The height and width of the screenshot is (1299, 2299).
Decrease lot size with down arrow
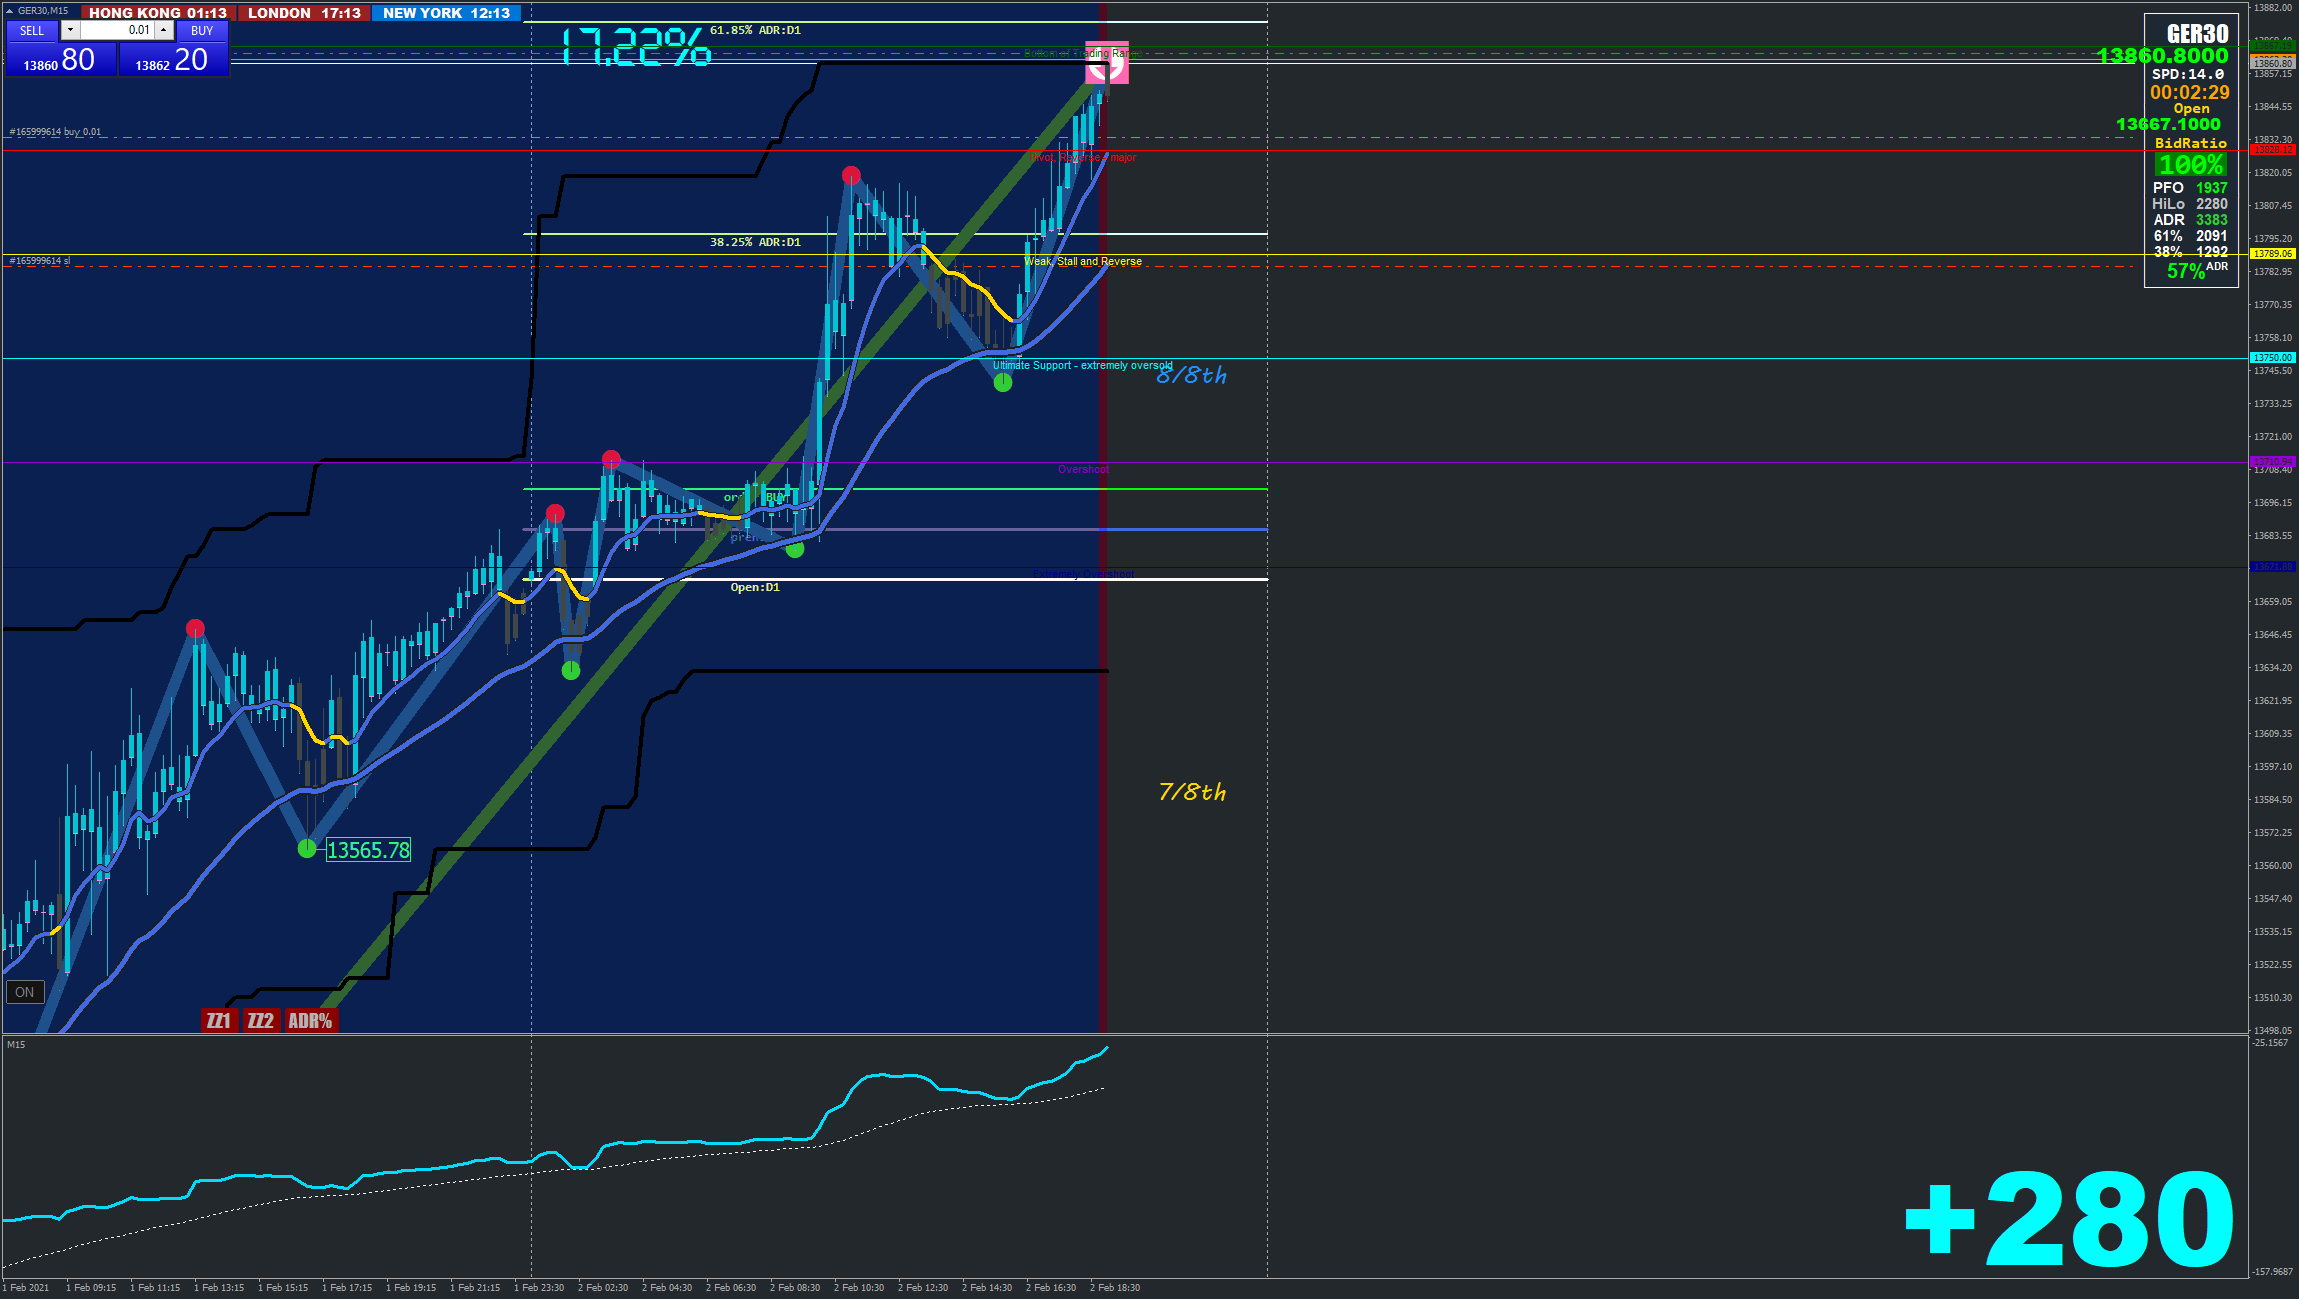(x=70, y=30)
